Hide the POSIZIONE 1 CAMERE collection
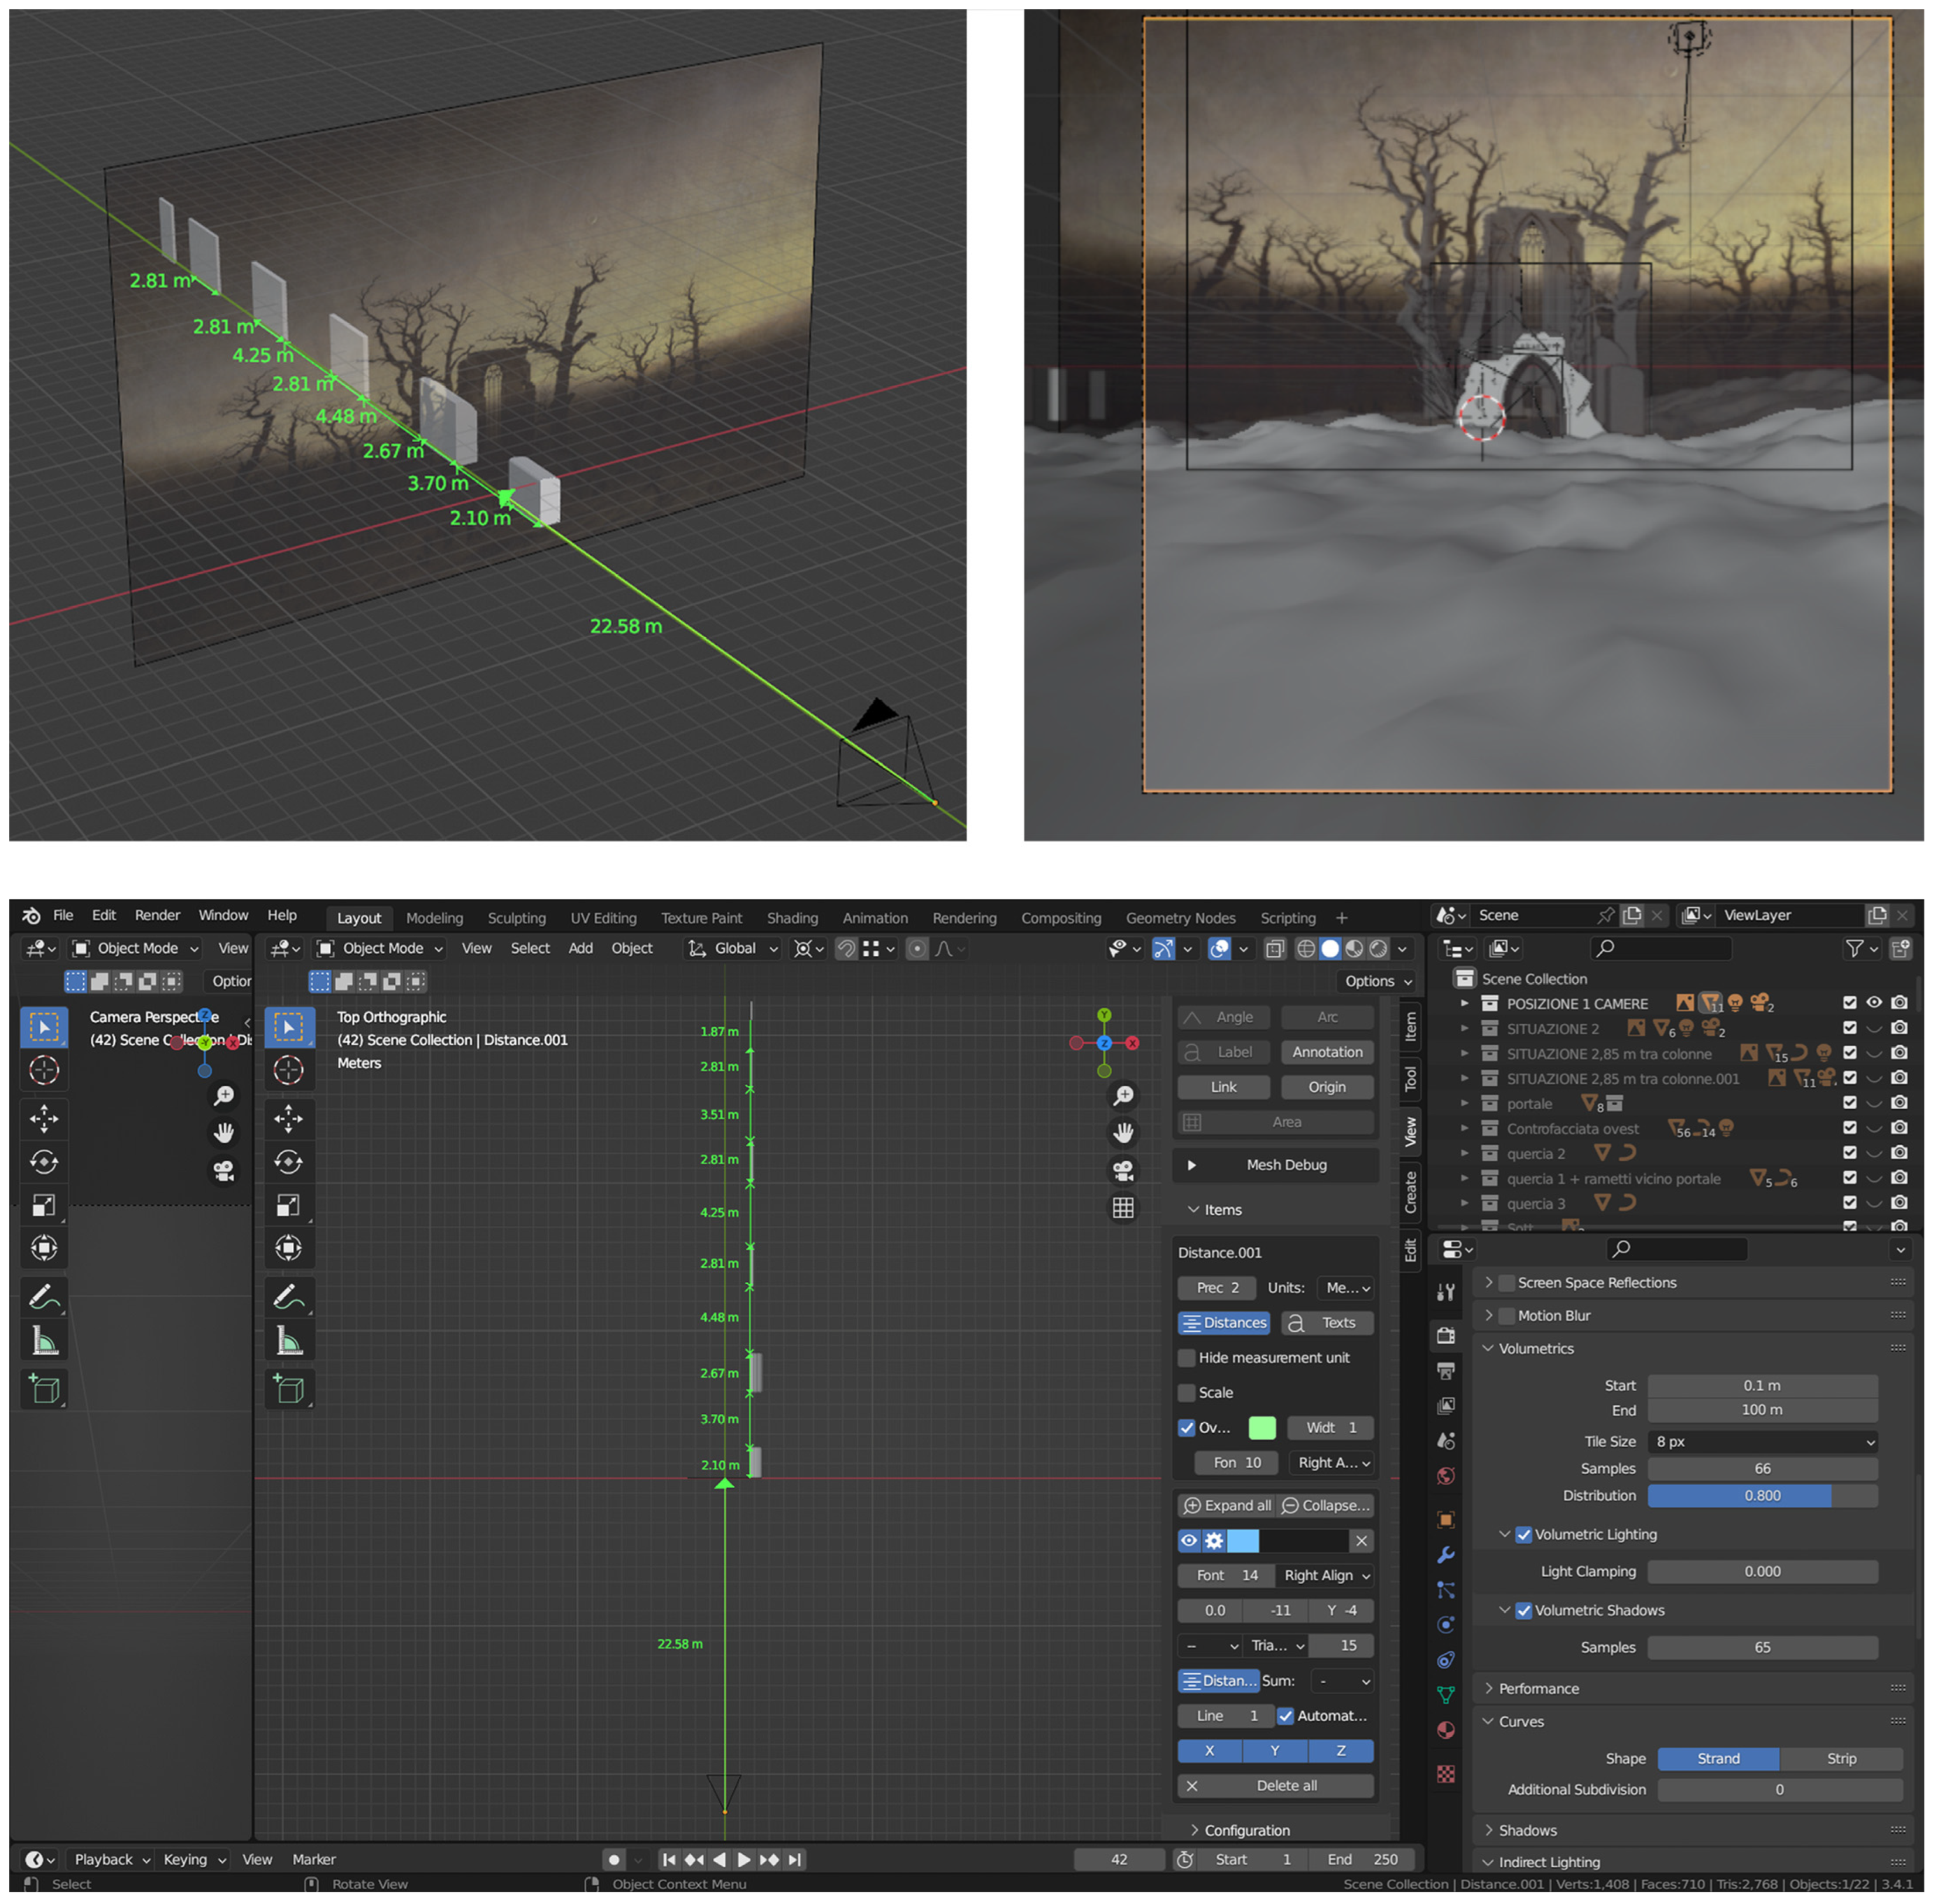The height and width of the screenshot is (1904, 1934). coord(1874,1002)
